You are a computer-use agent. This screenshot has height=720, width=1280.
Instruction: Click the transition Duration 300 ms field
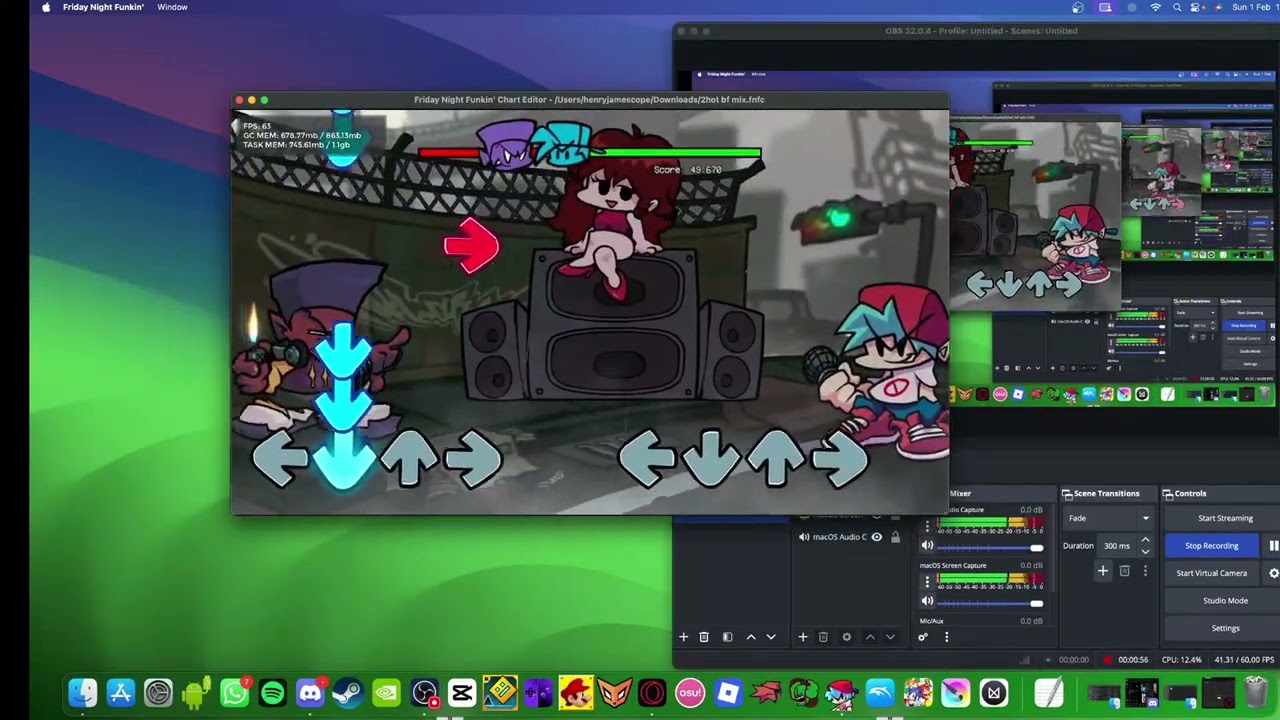pos(1116,546)
